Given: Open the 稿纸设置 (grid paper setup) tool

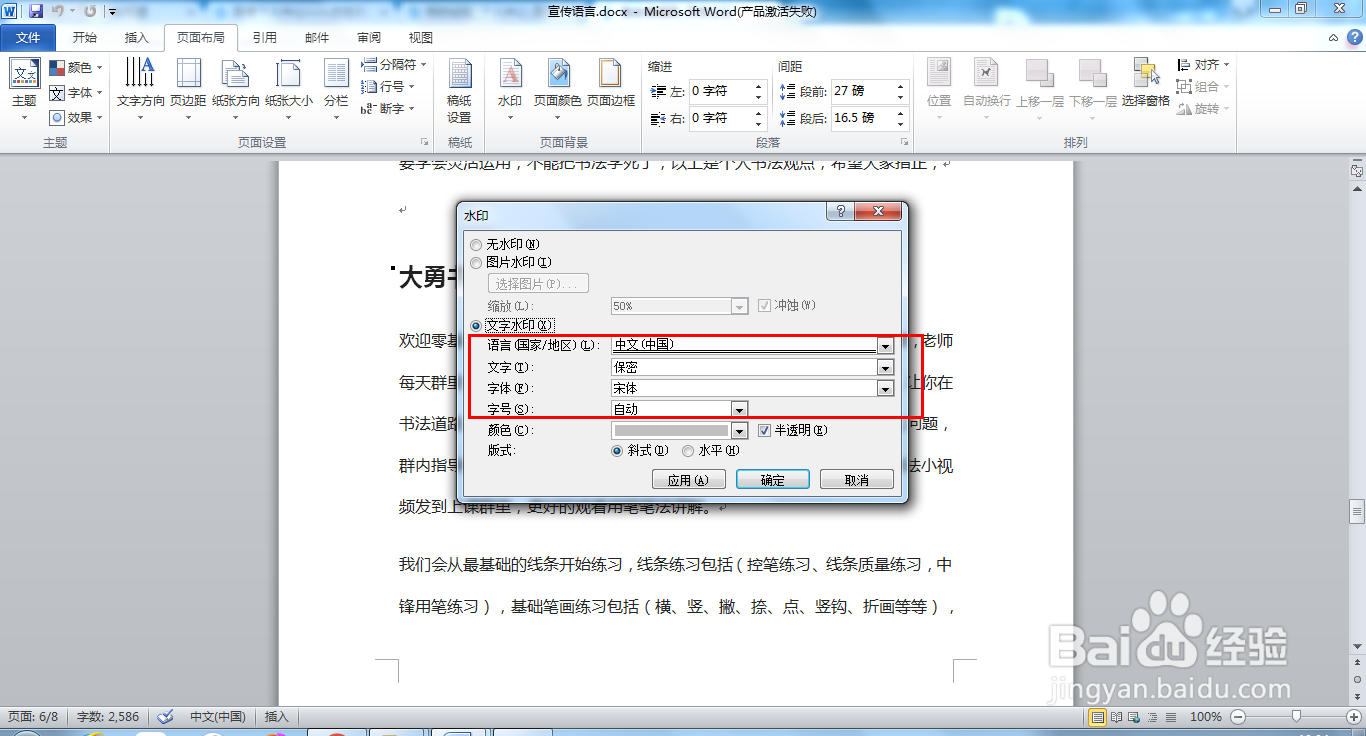Looking at the screenshot, I should click(x=459, y=88).
